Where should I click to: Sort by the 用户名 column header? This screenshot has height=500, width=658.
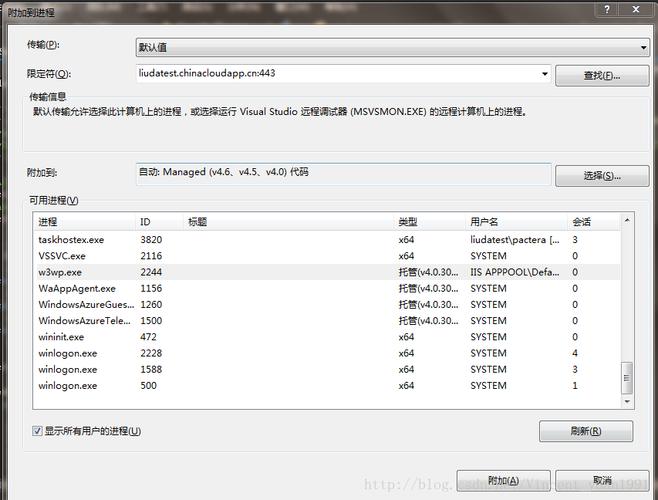tap(517, 222)
